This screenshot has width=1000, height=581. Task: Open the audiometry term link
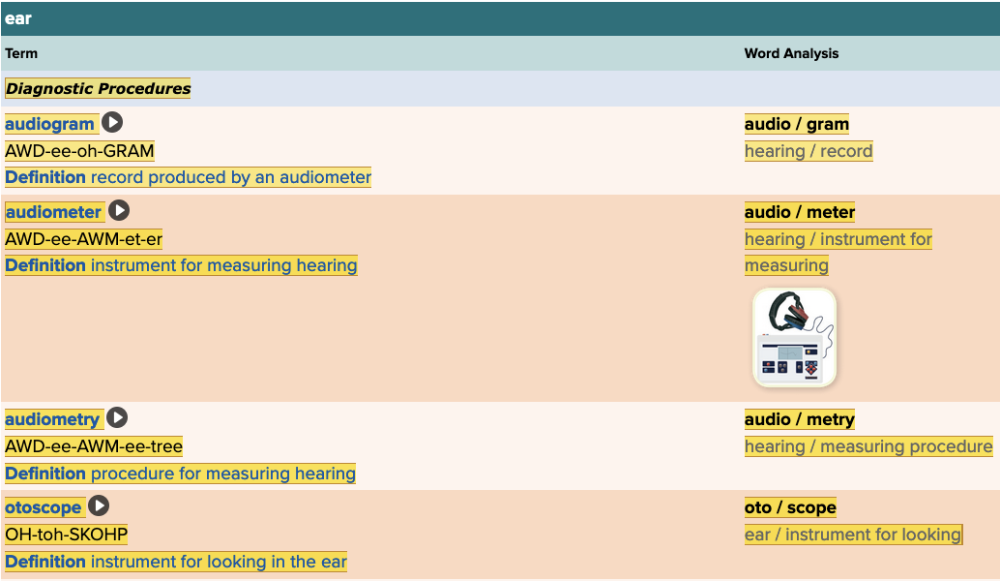coord(52,419)
